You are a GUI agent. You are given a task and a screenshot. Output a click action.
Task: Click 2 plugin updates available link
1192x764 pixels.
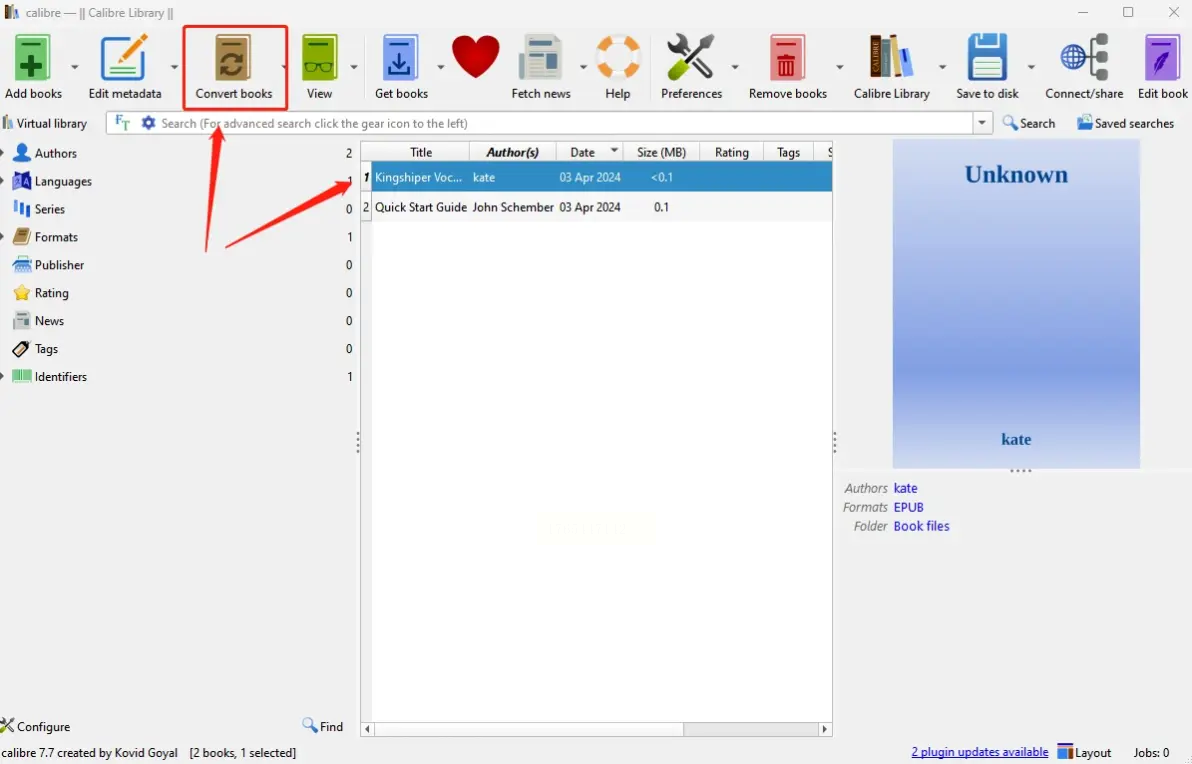click(979, 752)
